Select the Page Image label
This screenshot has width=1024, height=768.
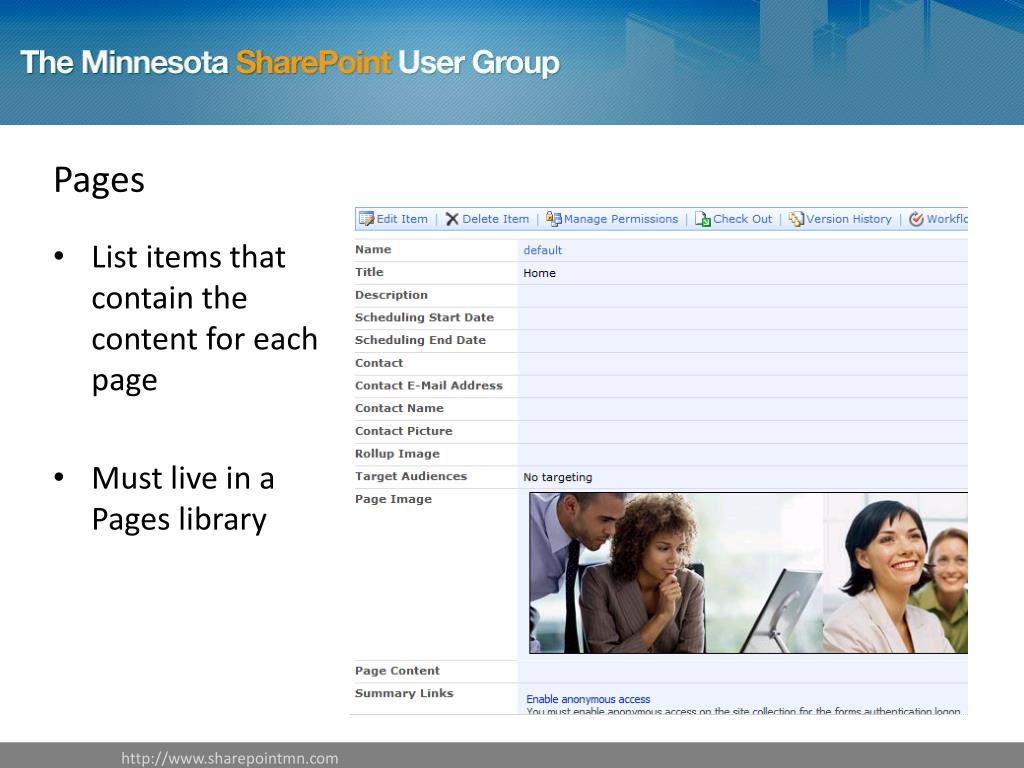[x=394, y=500]
